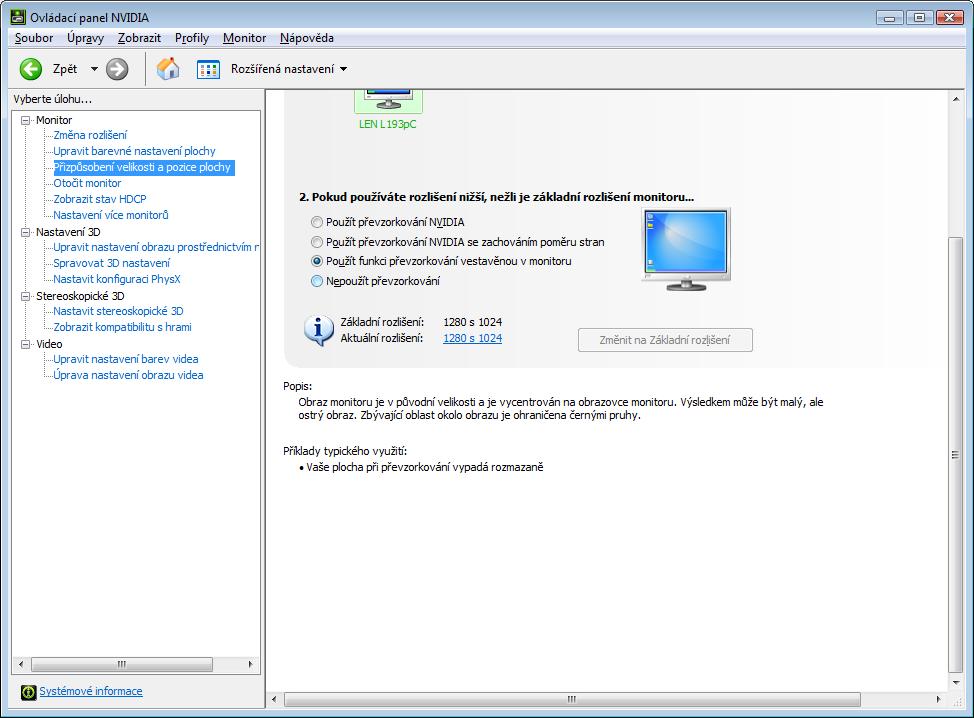The height and width of the screenshot is (718, 974).
Task: Click the main panel horizontal scrollbar thumb
Action: tap(572, 699)
